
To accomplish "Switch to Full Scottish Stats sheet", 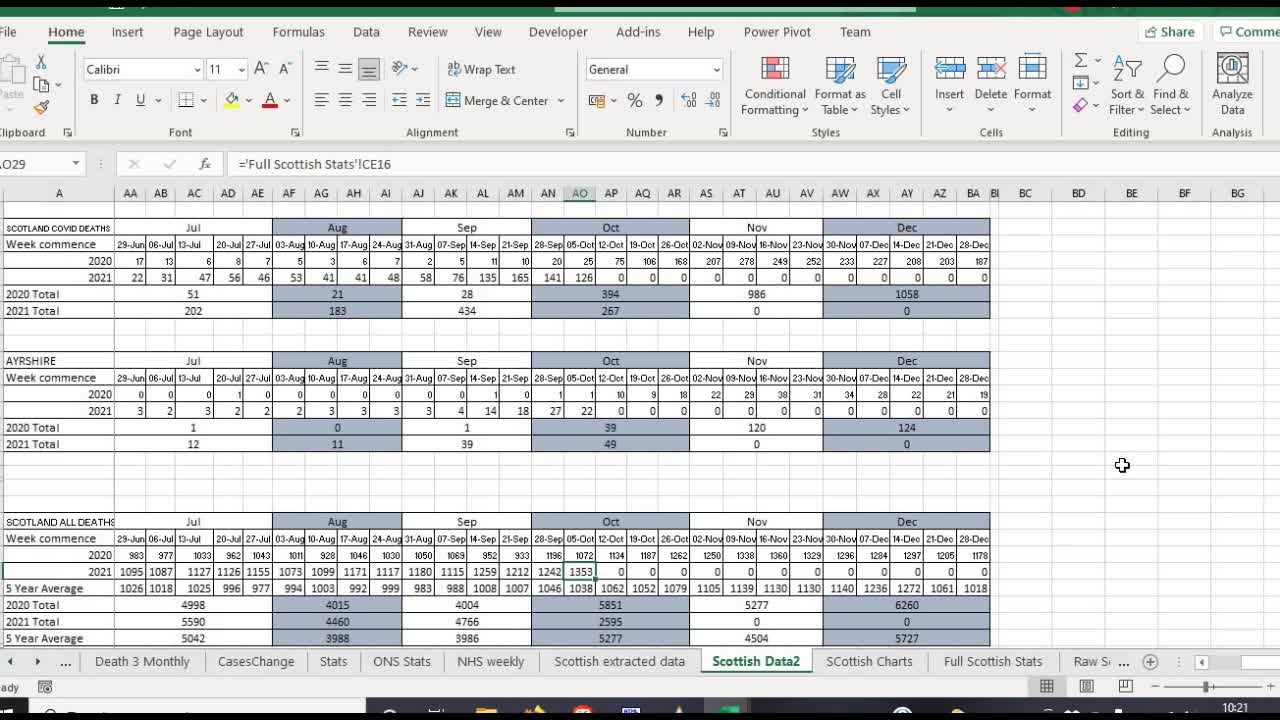I will (x=992, y=661).
